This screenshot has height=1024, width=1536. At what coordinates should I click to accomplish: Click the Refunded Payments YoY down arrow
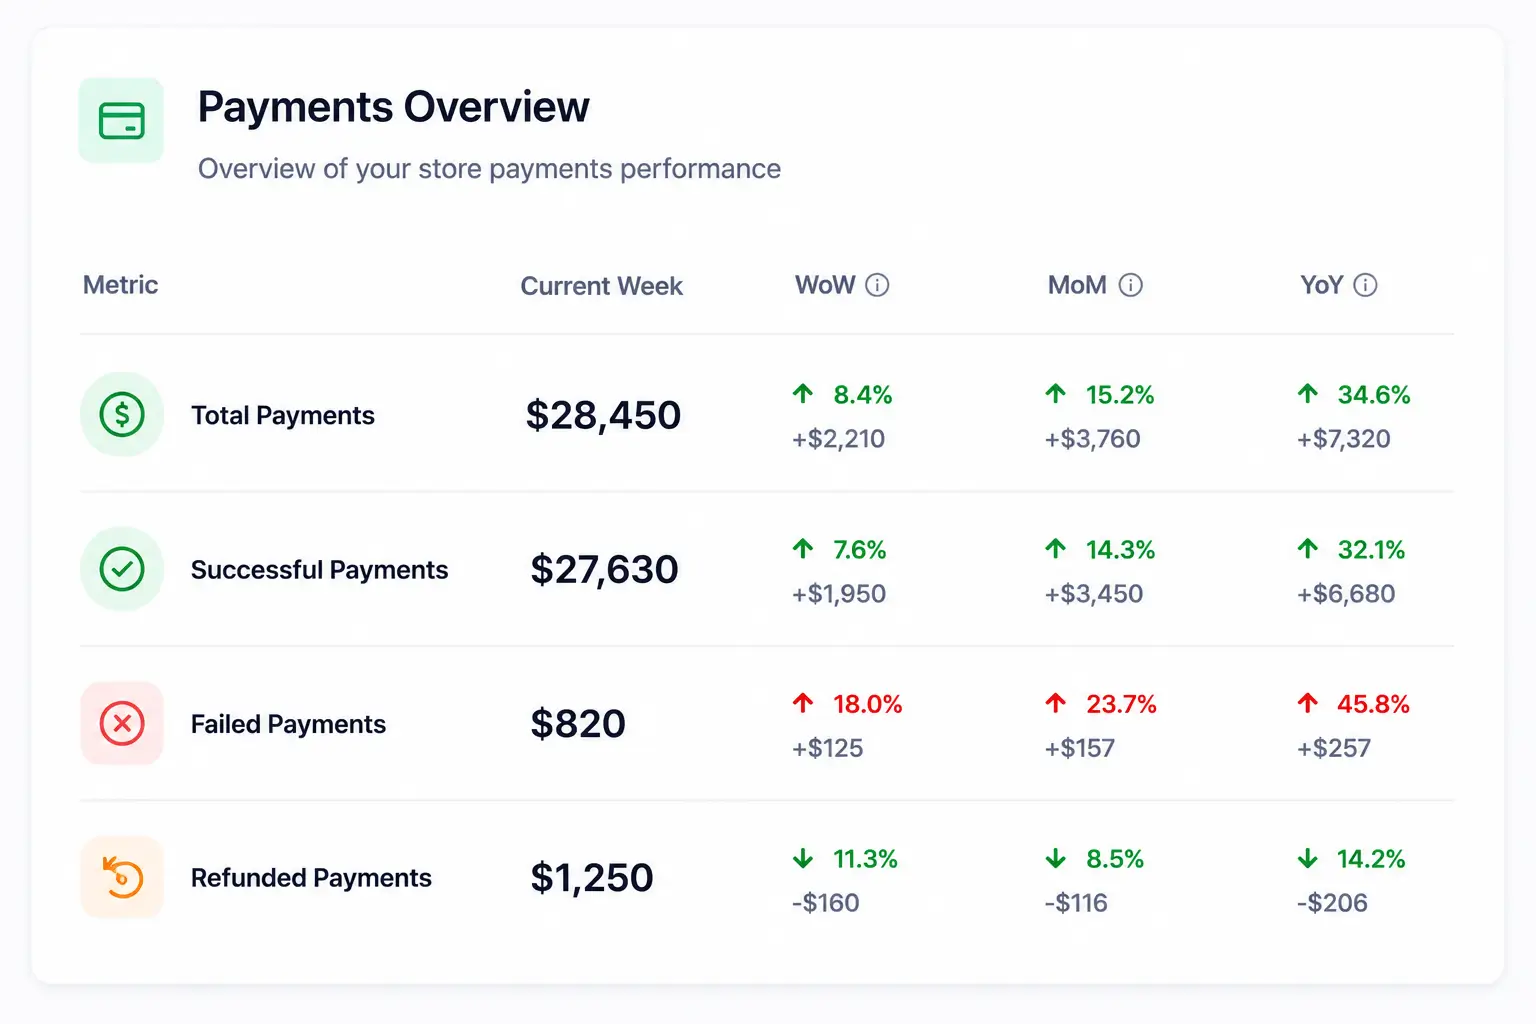[1308, 858]
